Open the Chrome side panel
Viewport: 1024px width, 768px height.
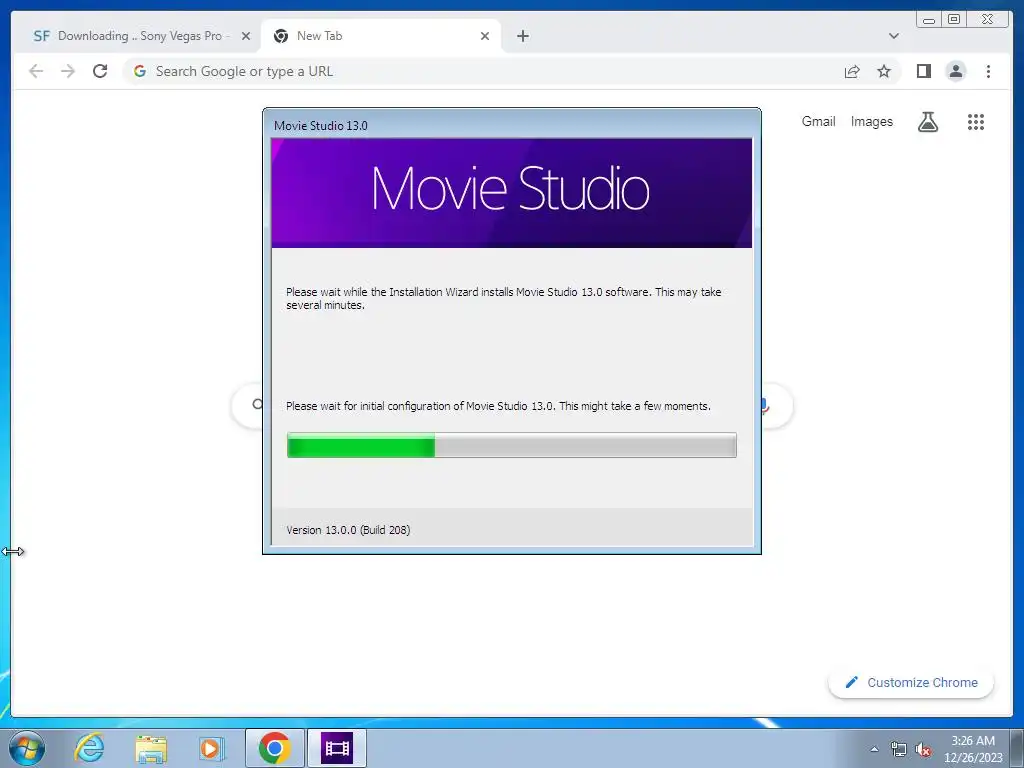tap(923, 71)
